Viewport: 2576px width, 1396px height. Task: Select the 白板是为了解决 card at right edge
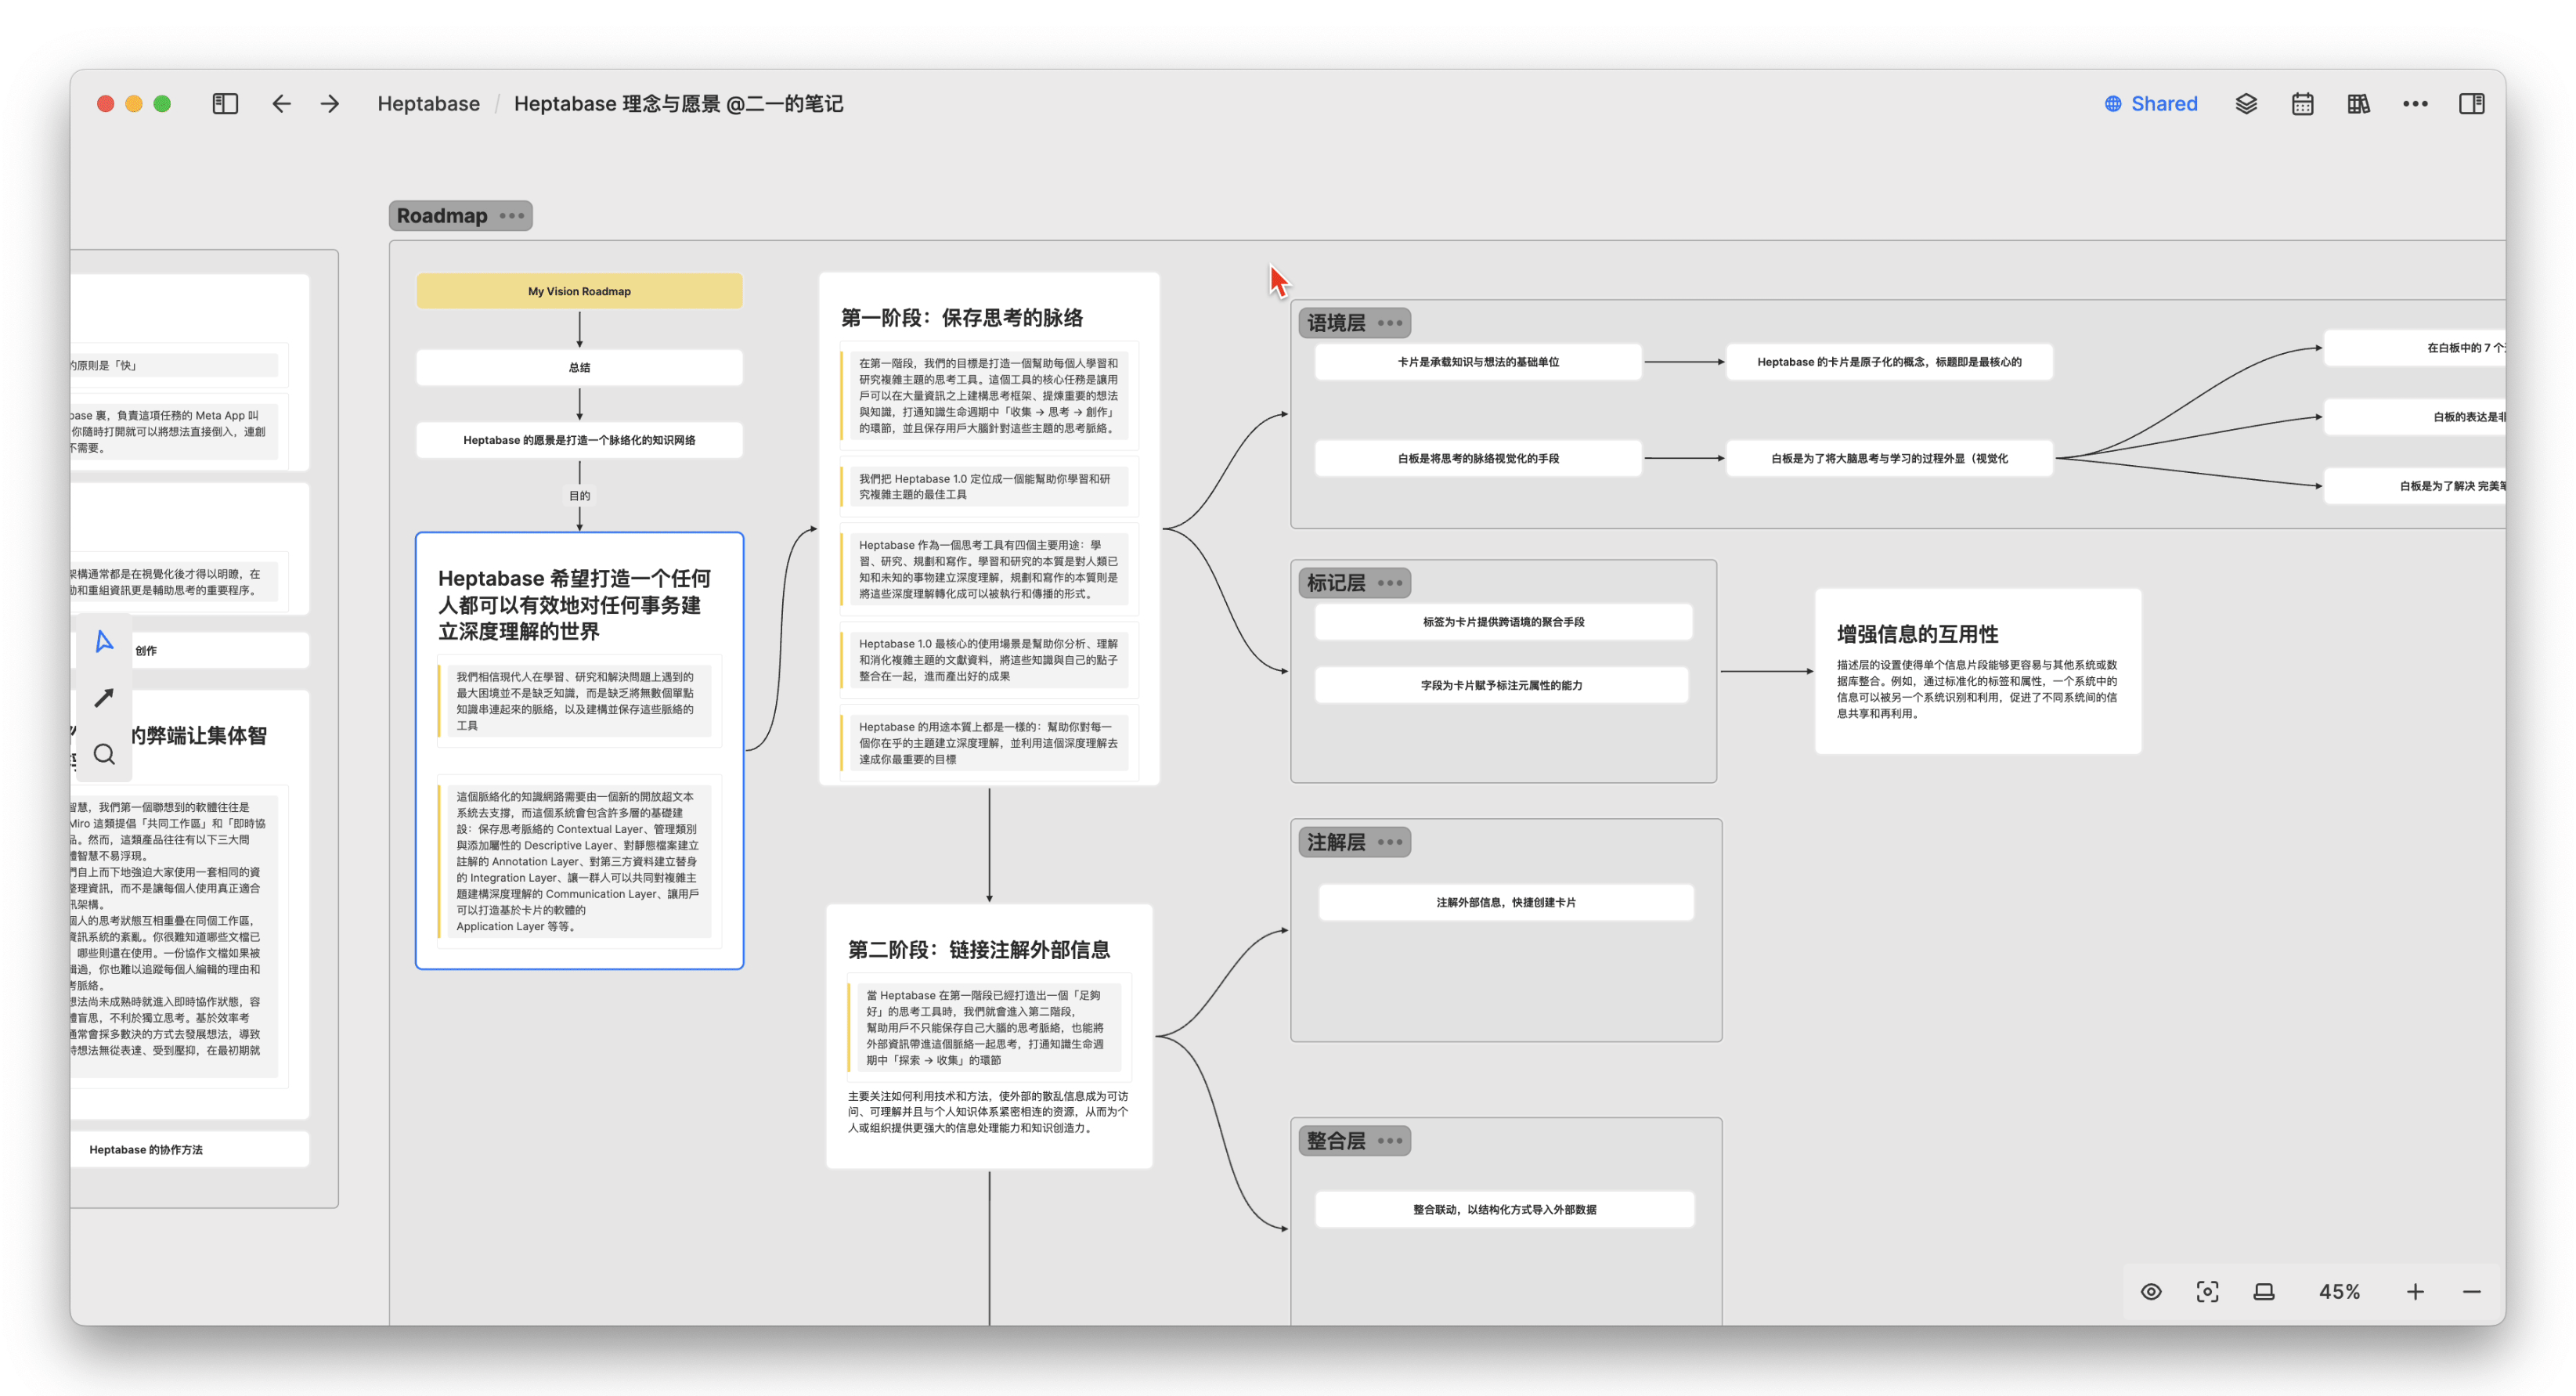click(x=2414, y=486)
